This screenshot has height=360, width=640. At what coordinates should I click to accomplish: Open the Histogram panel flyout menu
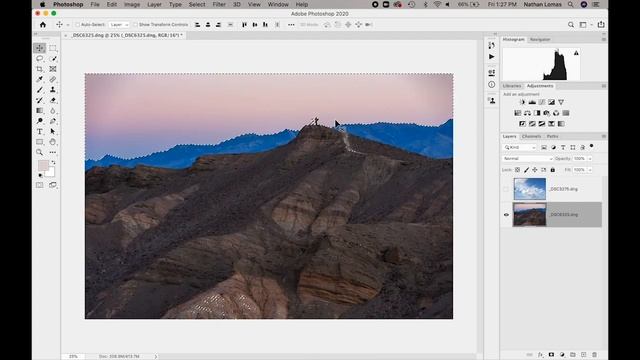pyautogui.click(x=603, y=40)
